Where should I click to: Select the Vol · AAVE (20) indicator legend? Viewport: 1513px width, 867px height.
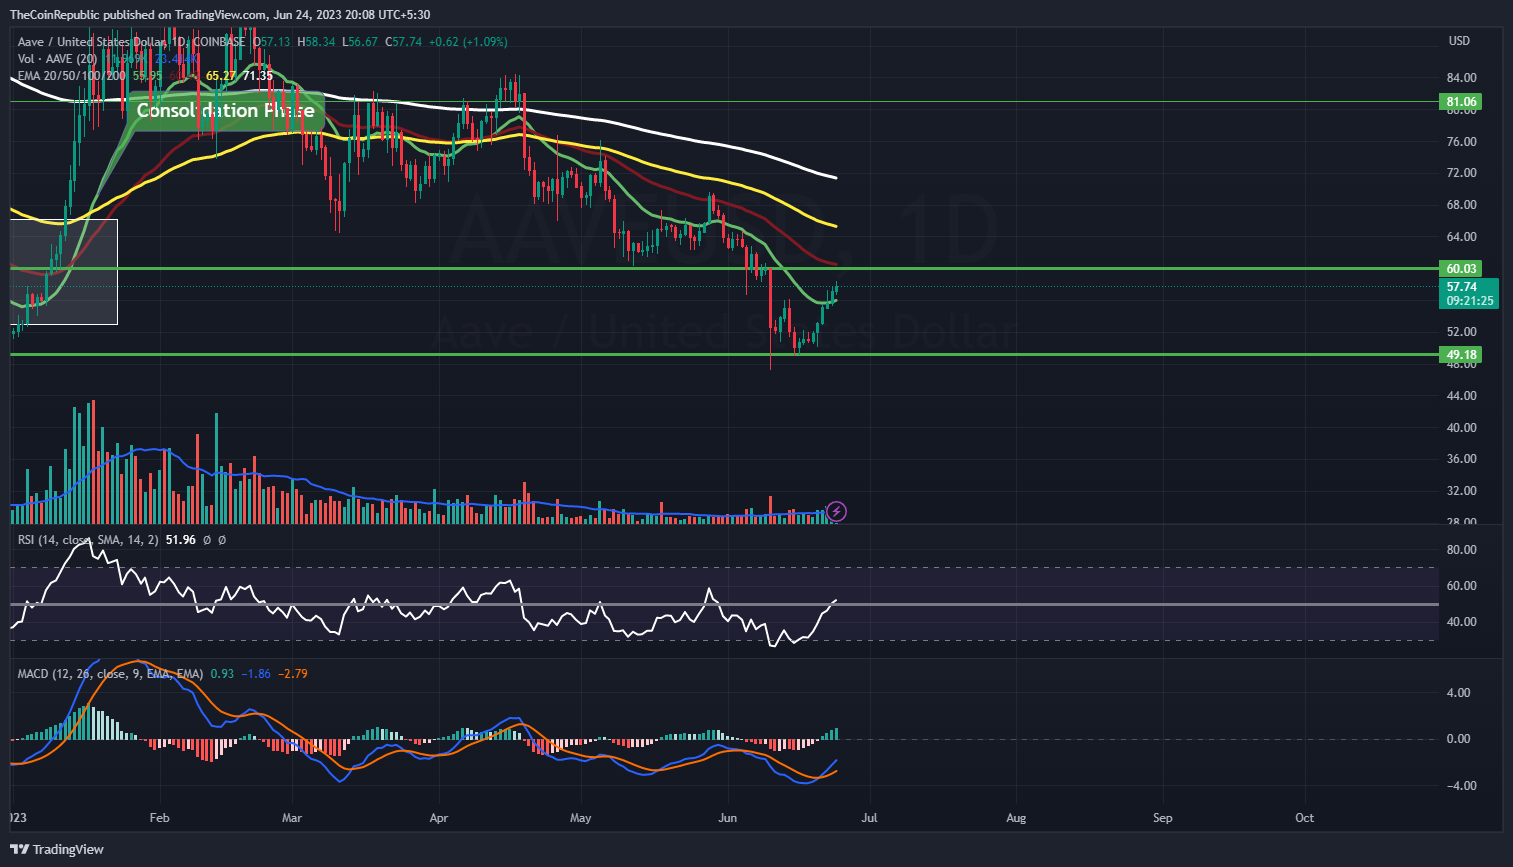[x=58, y=59]
